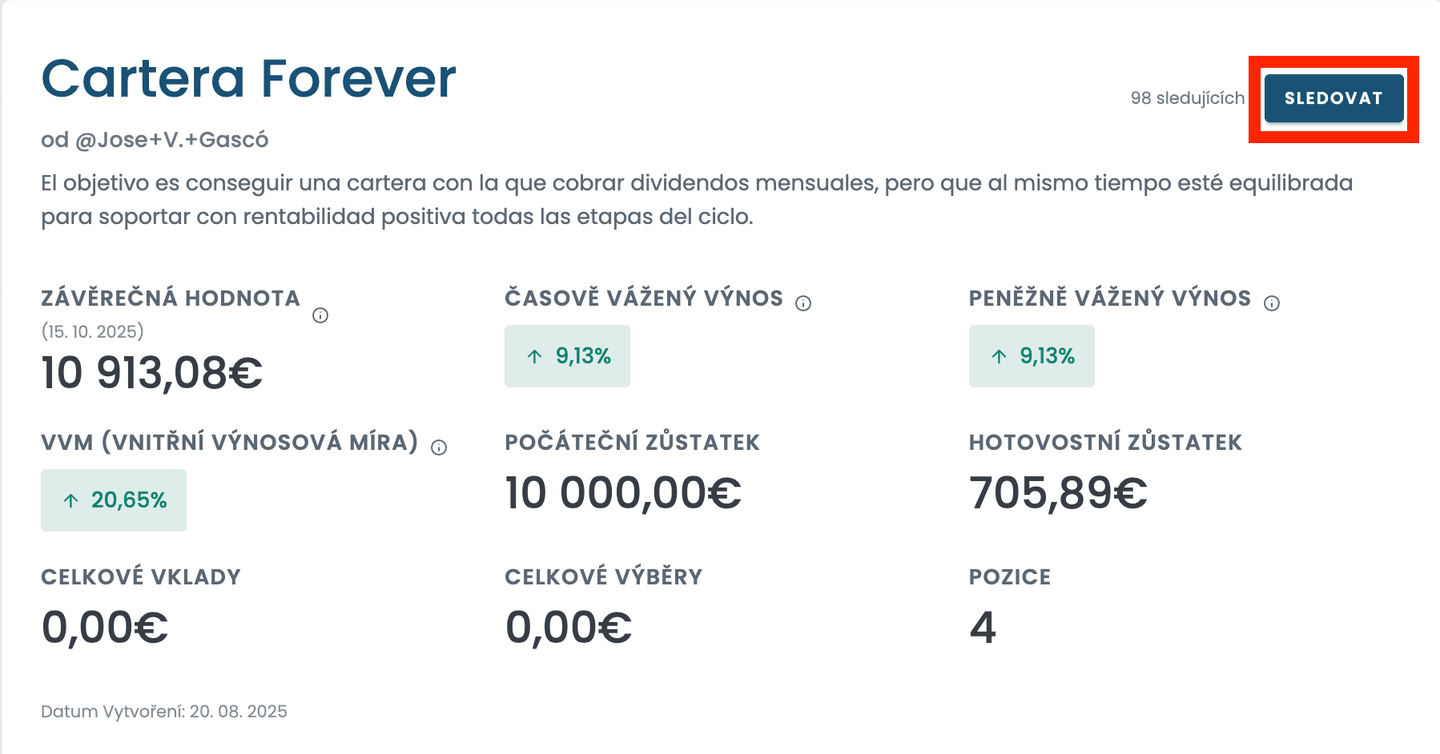
Task: Select the 10 913,08€ closing value
Action: click(x=152, y=374)
